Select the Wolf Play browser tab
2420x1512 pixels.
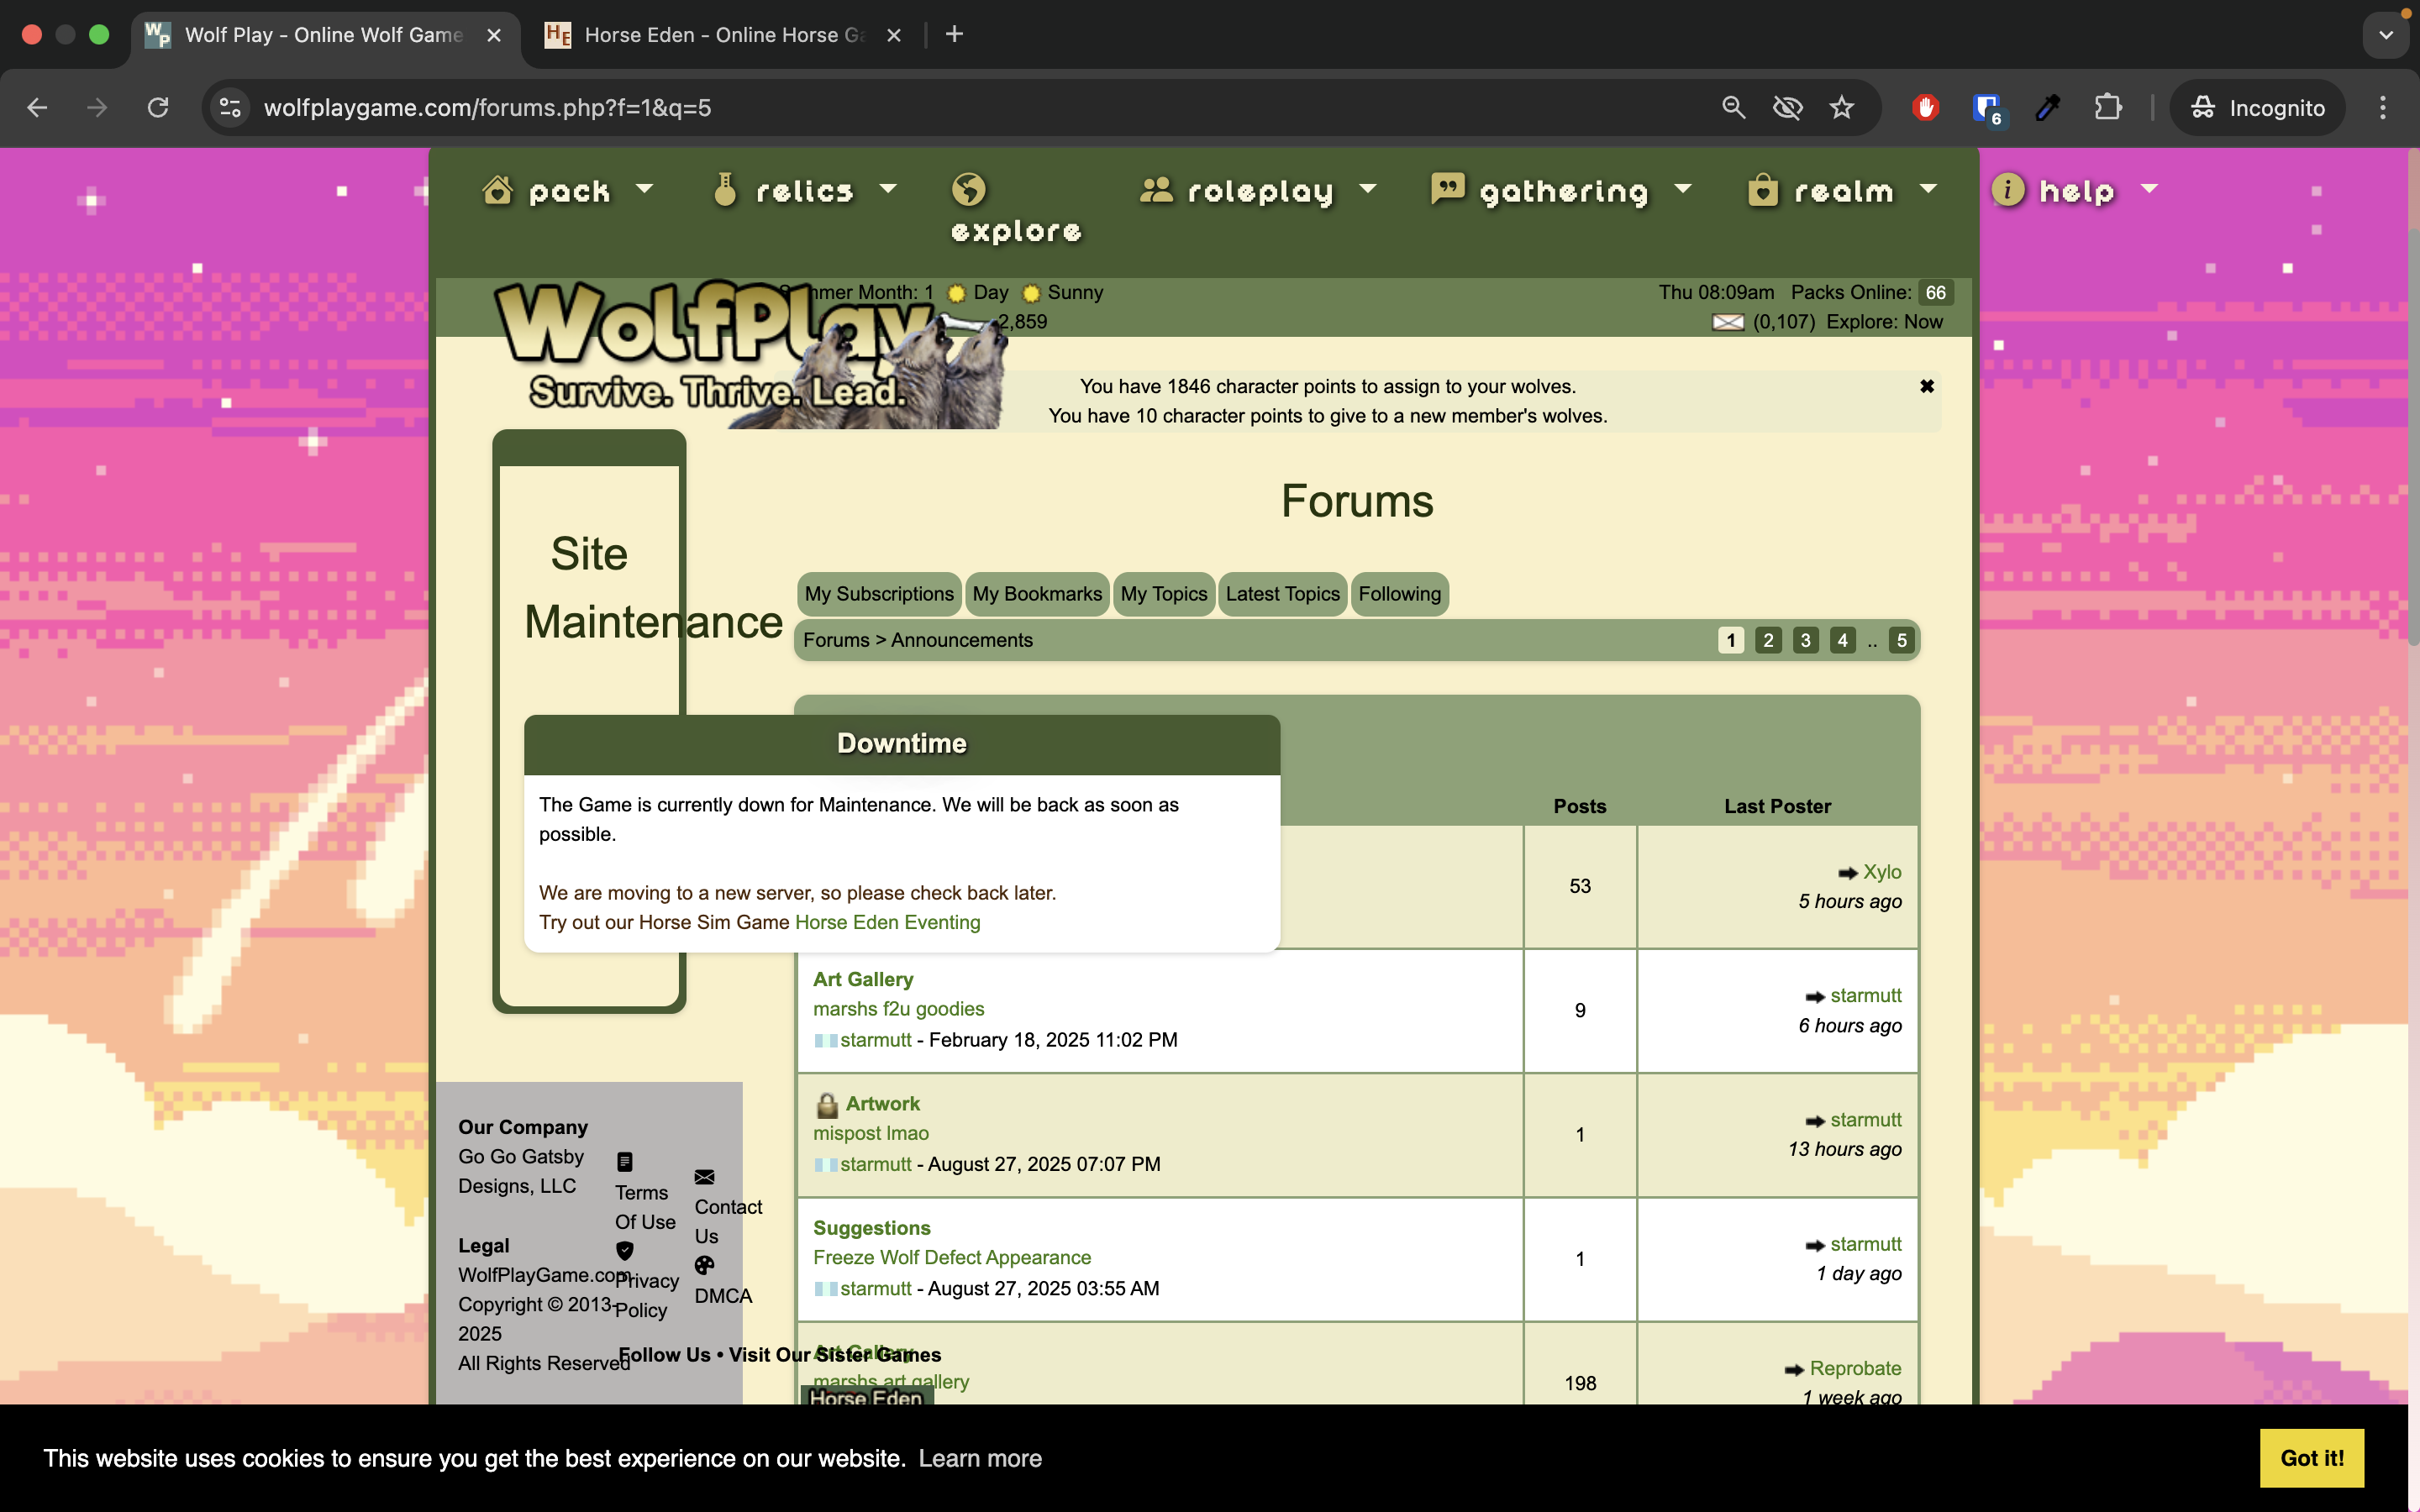tap(324, 35)
